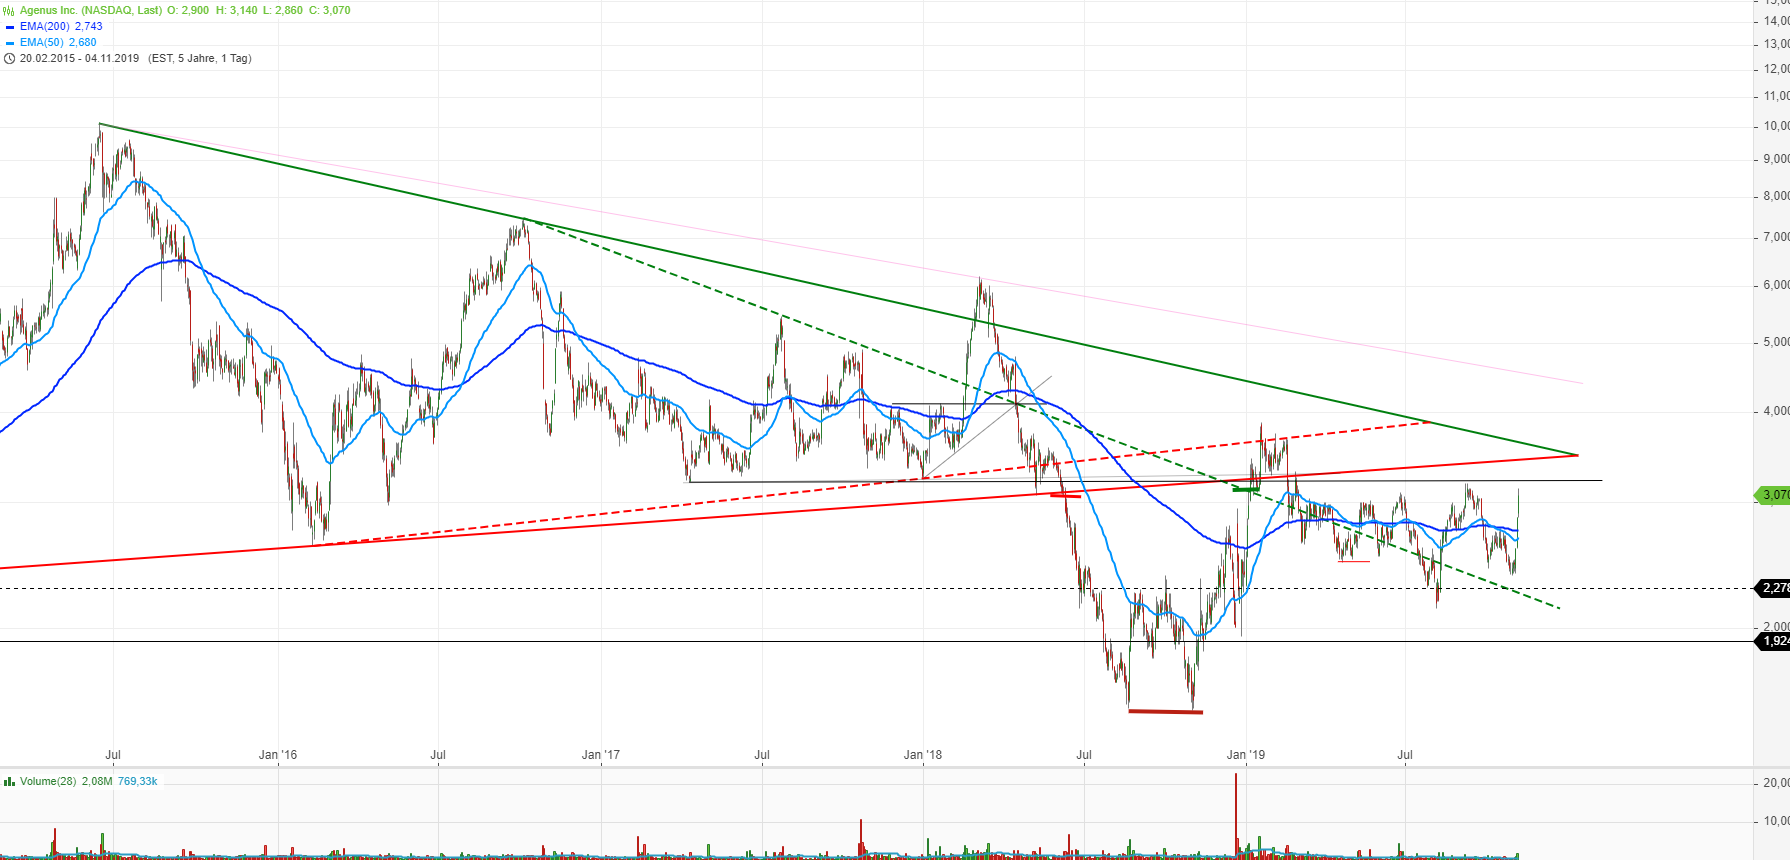Click the 2,08M volume value
This screenshot has width=1790, height=860.
[97, 782]
